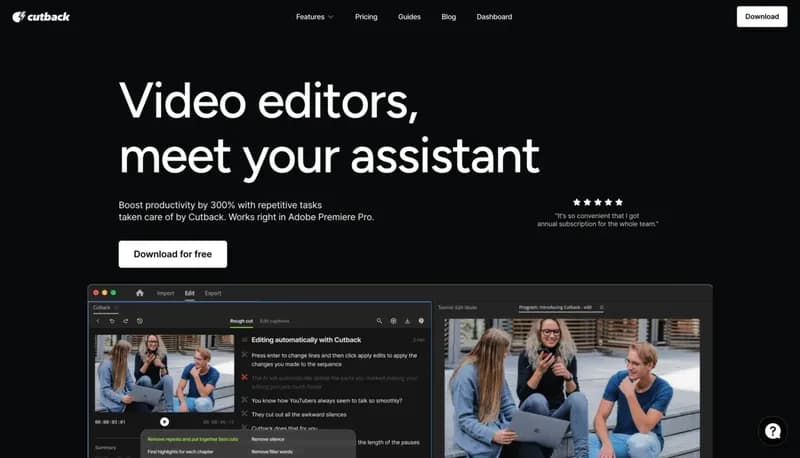The image size is (800, 458).
Task: Select the Rough cut tab
Action: click(x=241, y=321)
